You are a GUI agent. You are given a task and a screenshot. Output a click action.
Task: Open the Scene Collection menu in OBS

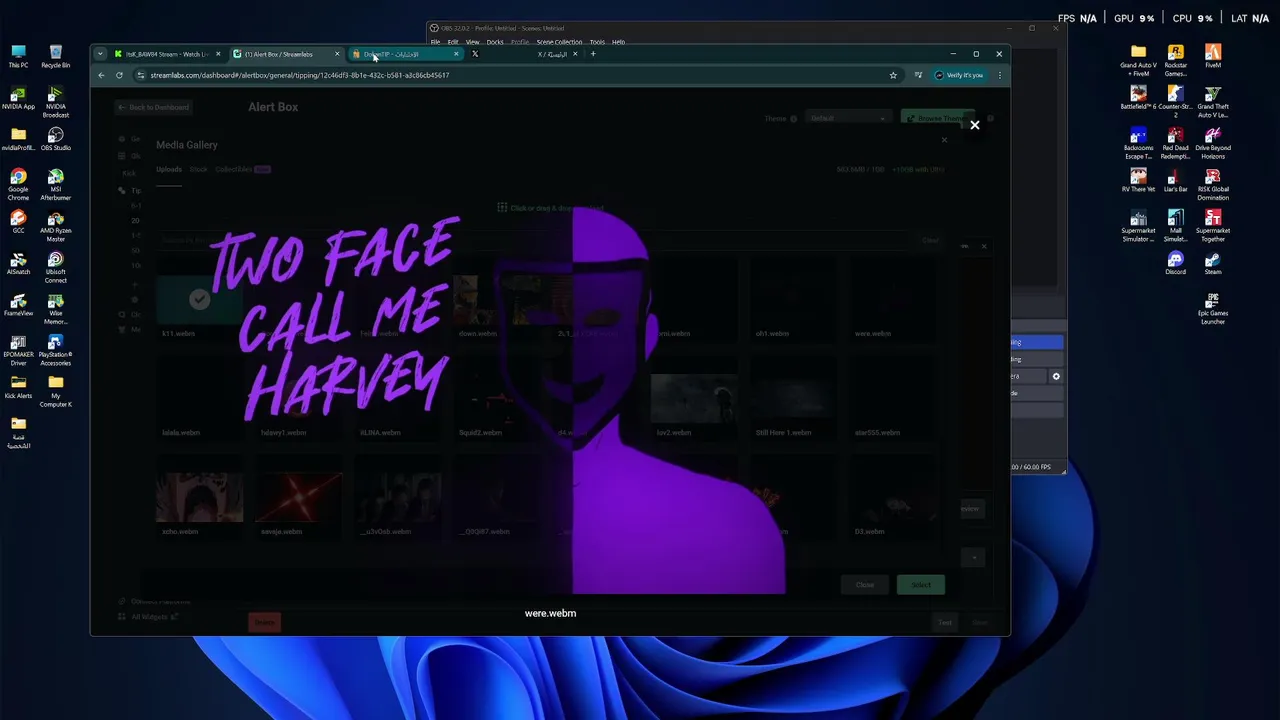(559, 42)
